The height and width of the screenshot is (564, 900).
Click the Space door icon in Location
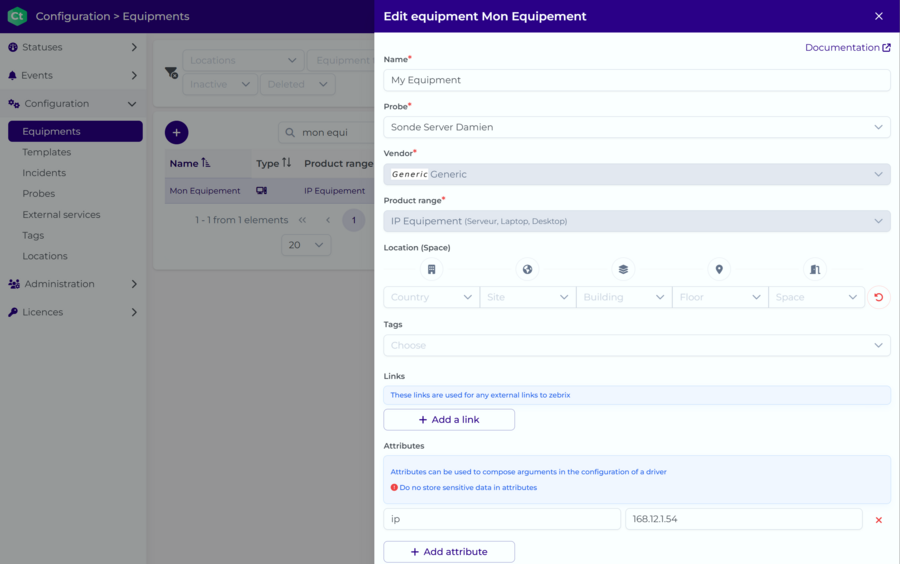click(x=814, y=269)
